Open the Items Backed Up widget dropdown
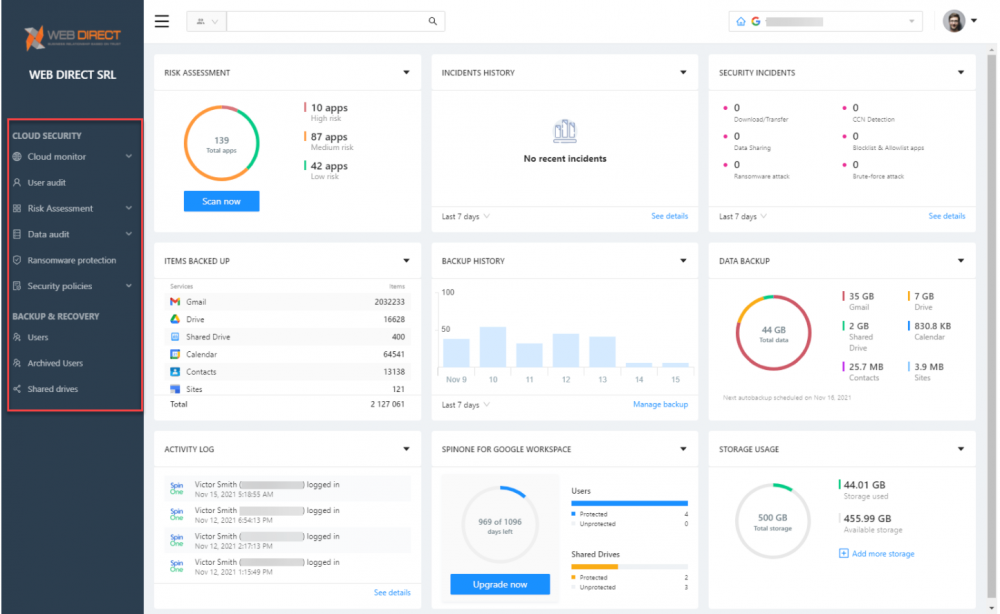The height and width of the screenshot is (614, 1000). pos(406,260)
